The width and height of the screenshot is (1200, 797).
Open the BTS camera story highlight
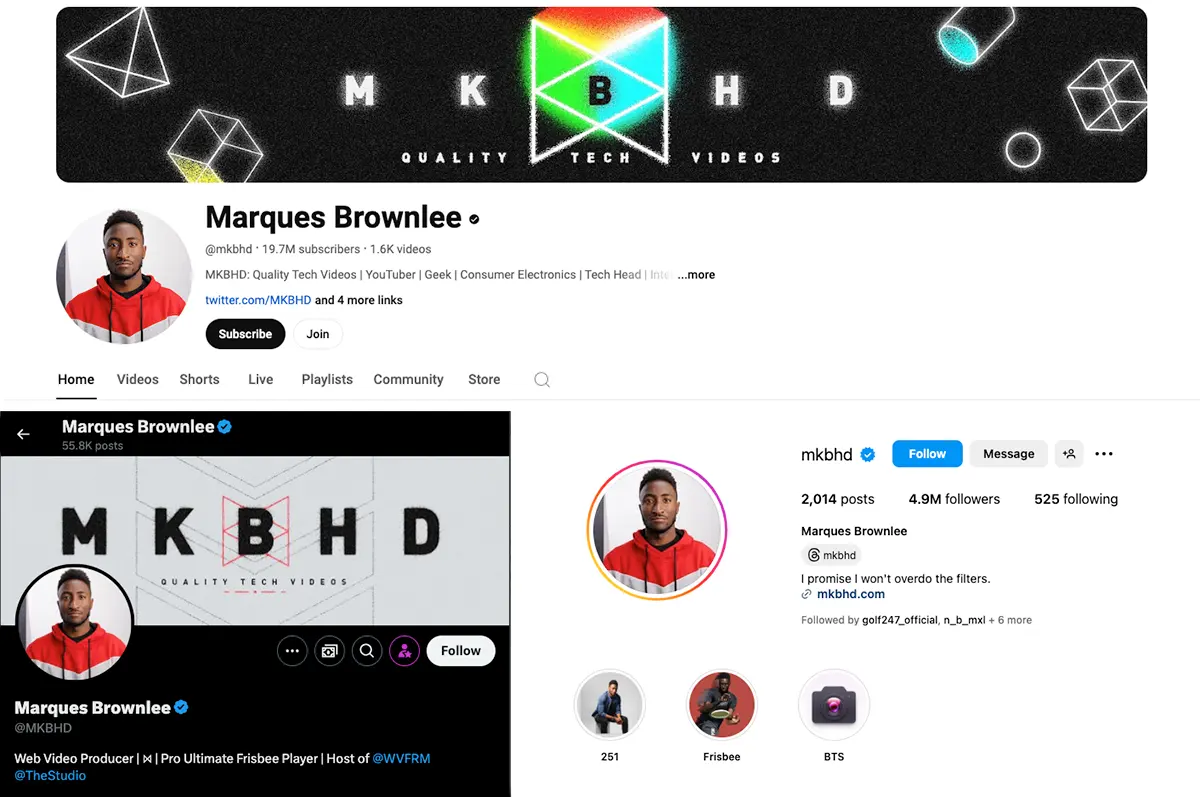834,705
